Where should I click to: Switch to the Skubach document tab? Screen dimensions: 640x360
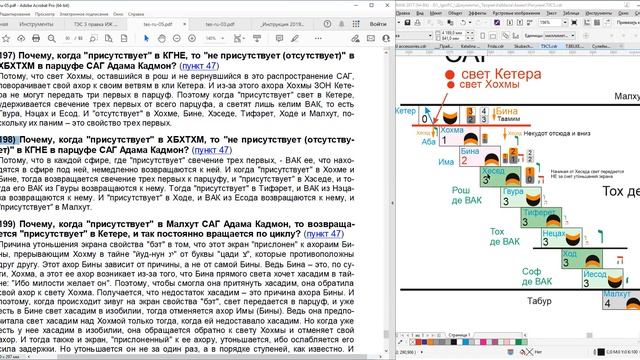coord(524,46)
